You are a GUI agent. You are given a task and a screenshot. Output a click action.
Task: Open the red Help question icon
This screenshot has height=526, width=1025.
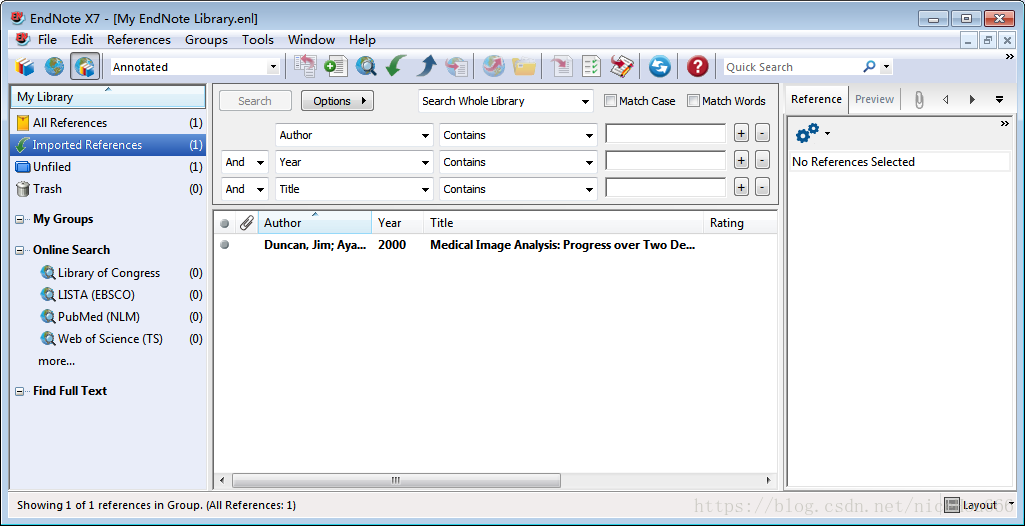[x=697, y=66]
